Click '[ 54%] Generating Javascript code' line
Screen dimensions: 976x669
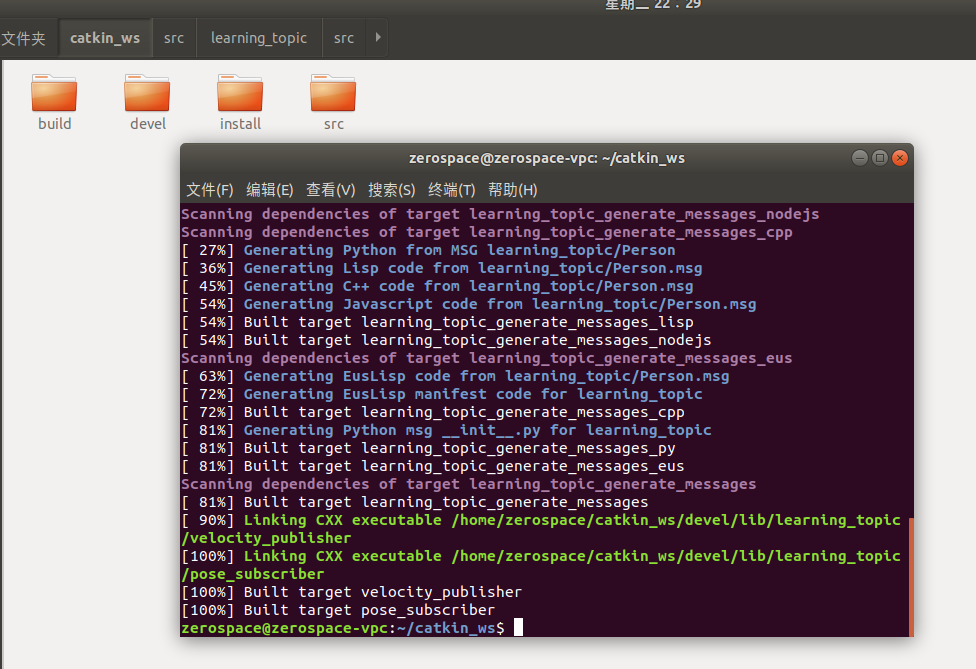pos(469,304)
